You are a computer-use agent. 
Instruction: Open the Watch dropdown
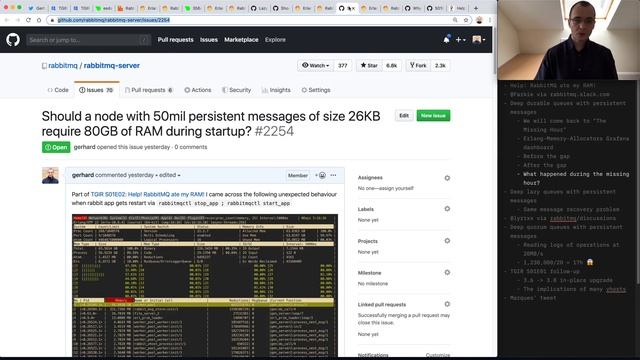coord(316,65)
